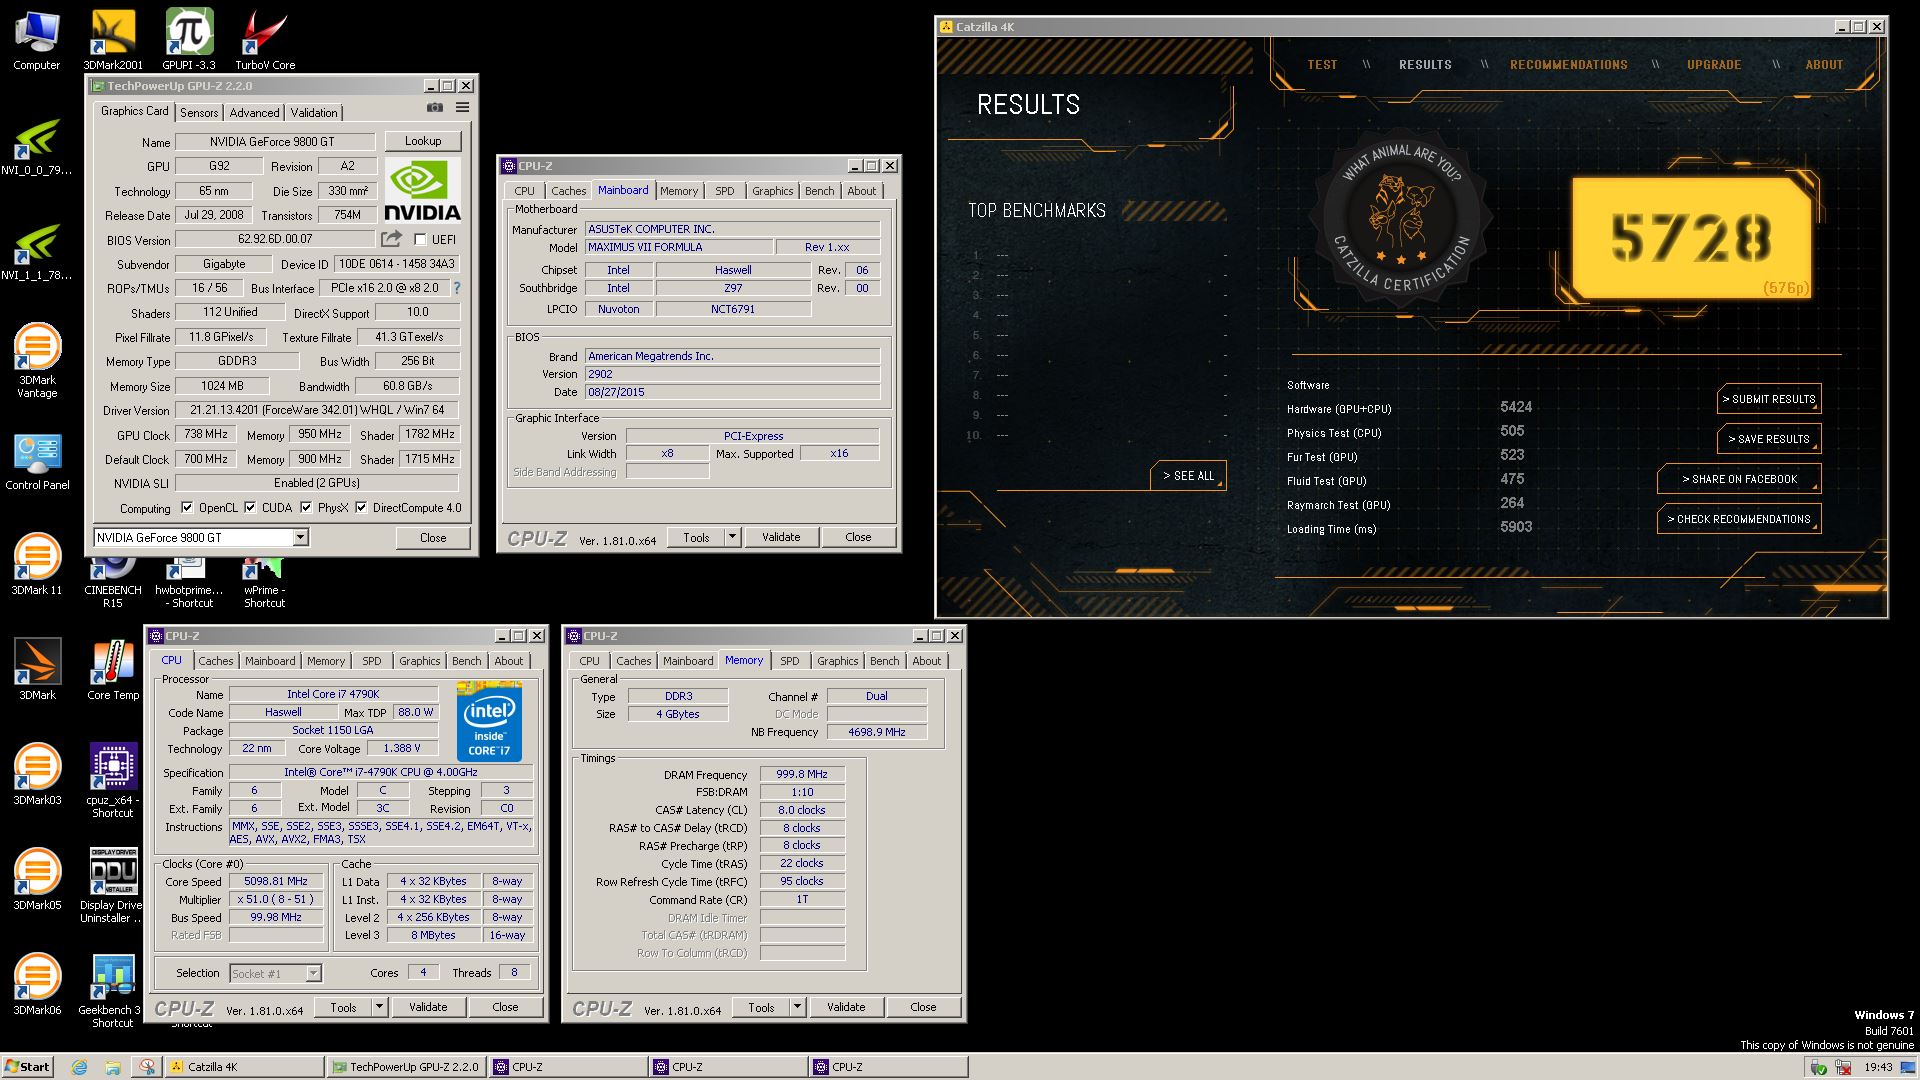Open the SPD tab in Memory CPU-Z window
This screenshot has height=1080, width=1920.
click(790, 661)
